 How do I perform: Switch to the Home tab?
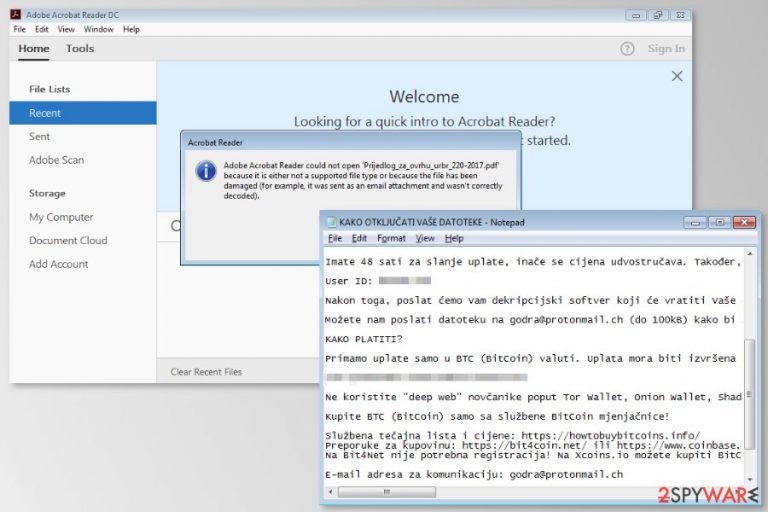34,49
